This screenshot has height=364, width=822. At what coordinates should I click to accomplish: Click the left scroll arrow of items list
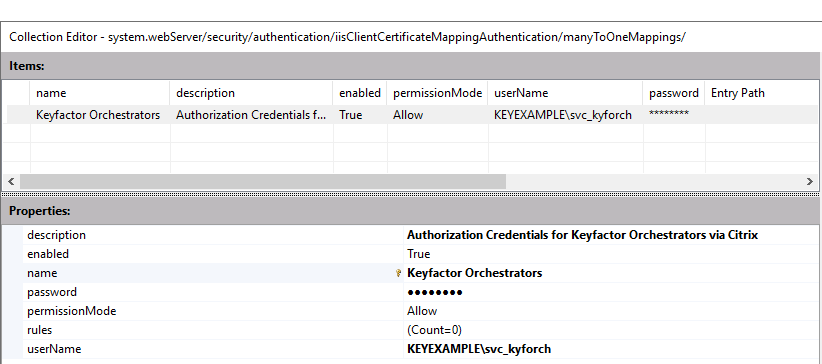(x=10, y=181)
